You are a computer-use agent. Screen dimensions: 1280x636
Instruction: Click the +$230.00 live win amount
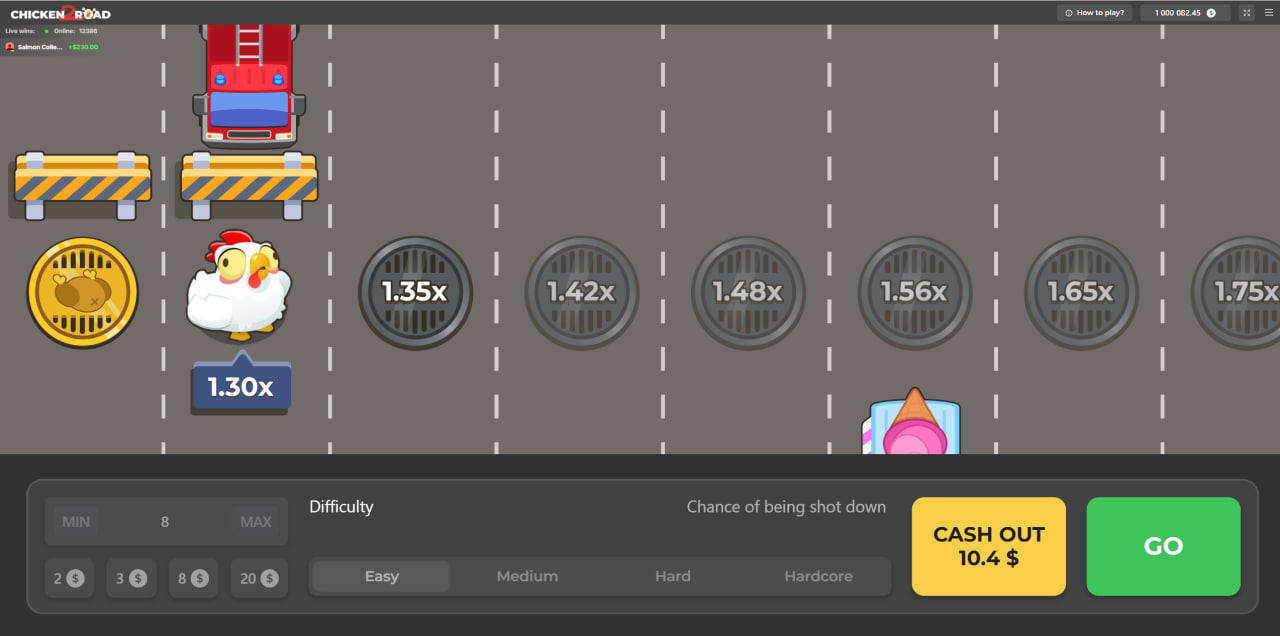point(83,47)
